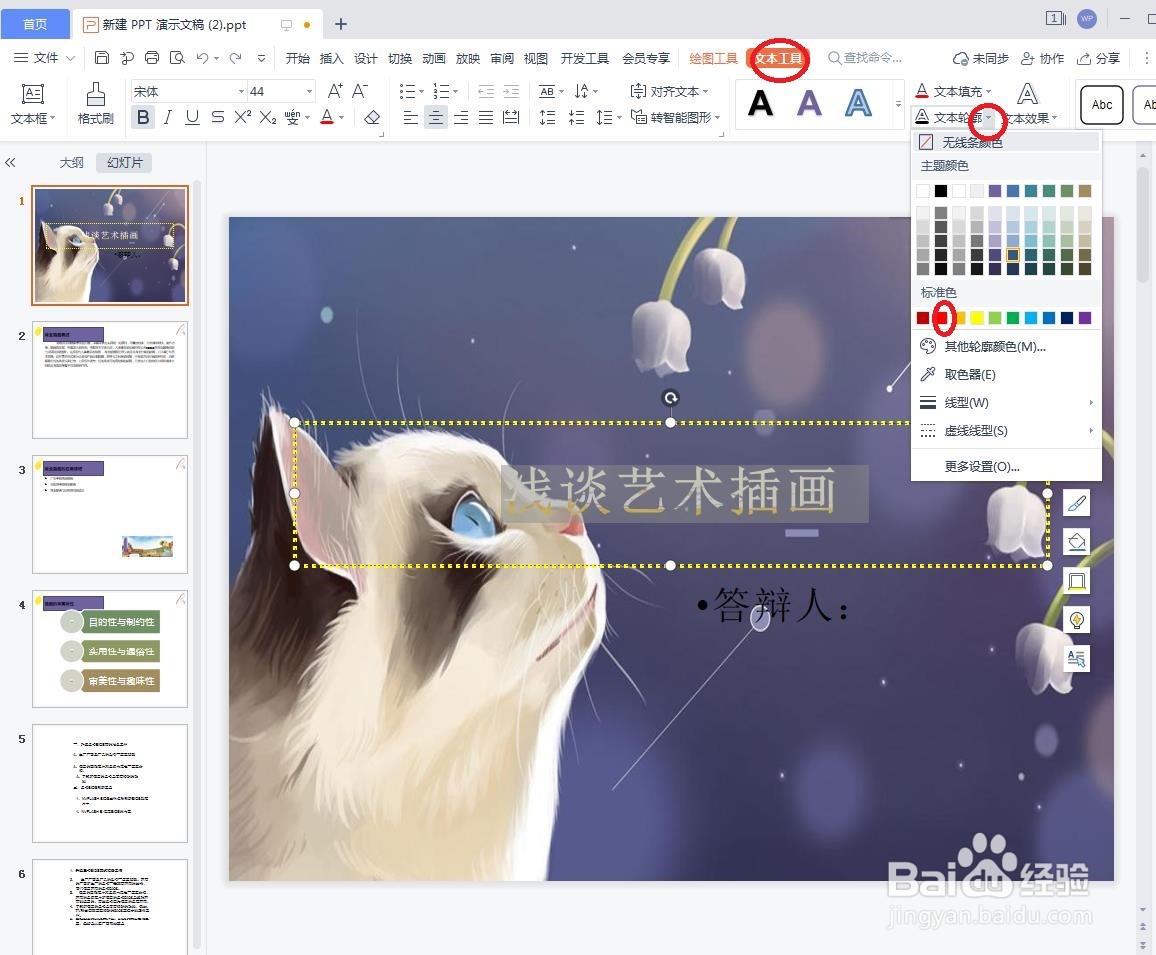Click the 协作 collaborate button

click(x=1042, y=58)
